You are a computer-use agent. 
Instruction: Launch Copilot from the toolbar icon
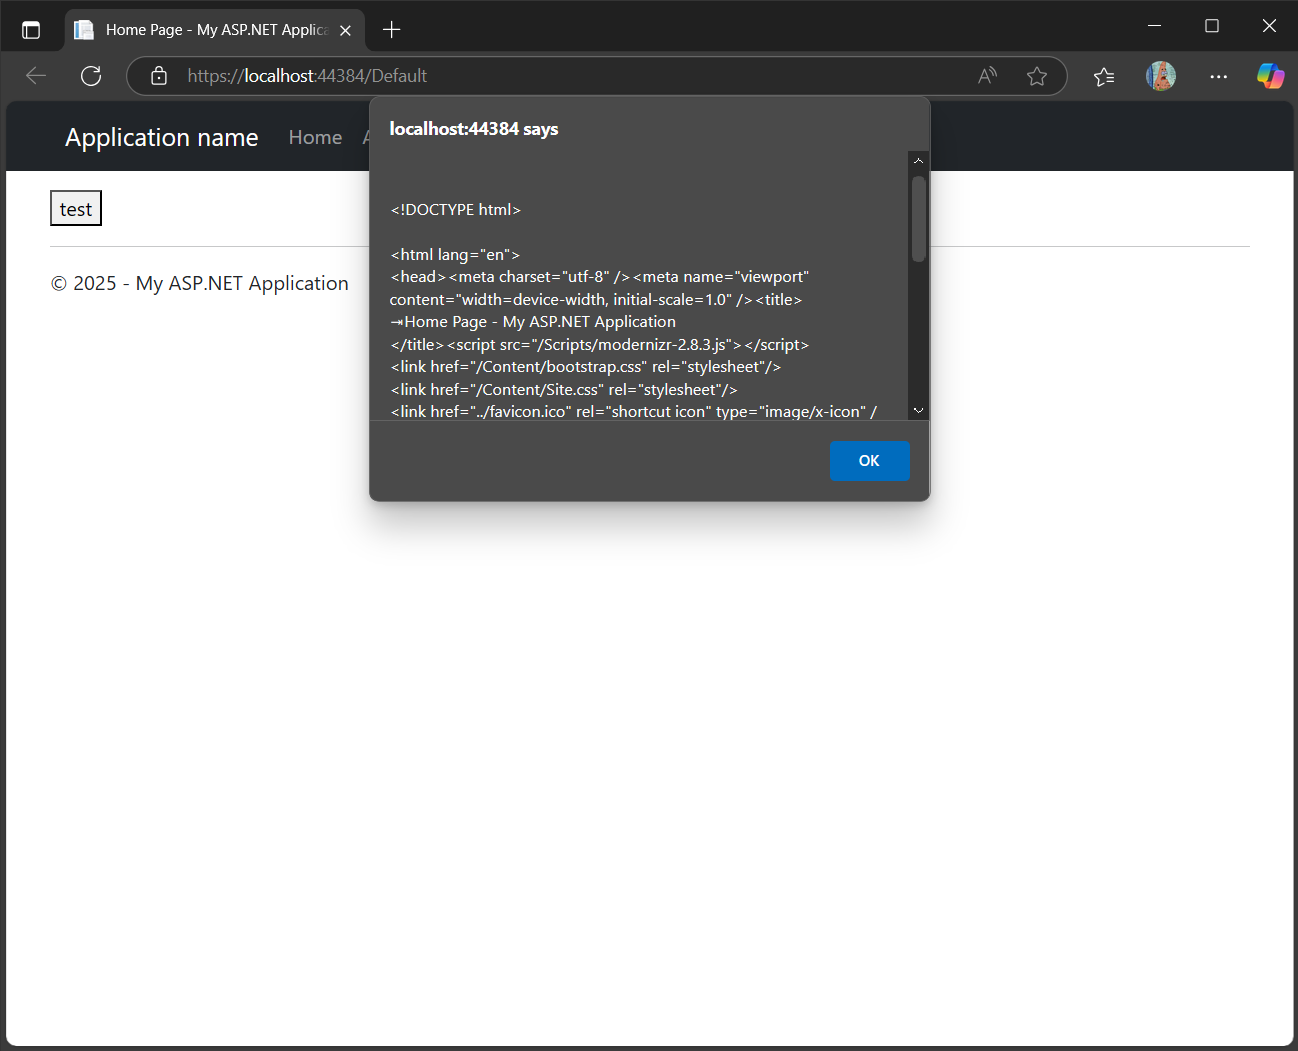tap(1270, 76)
